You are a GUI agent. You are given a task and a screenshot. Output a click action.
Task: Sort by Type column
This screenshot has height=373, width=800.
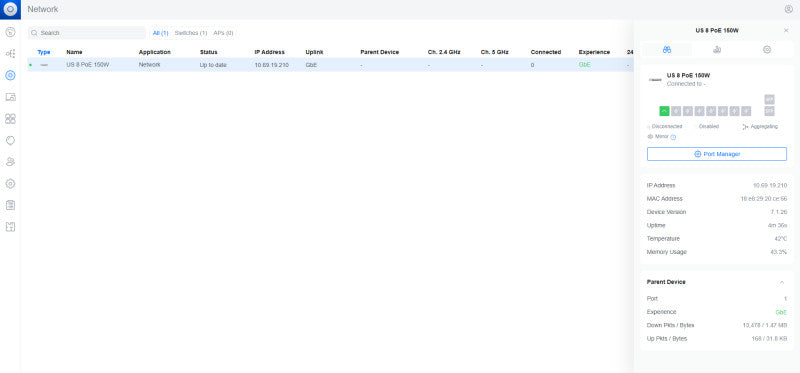pyautogui.click(x=44, y=52)
